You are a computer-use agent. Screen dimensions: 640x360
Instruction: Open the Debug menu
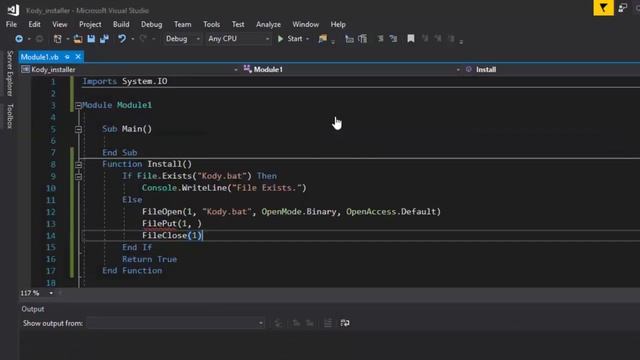pyautogui.click(x=151, y=24)
